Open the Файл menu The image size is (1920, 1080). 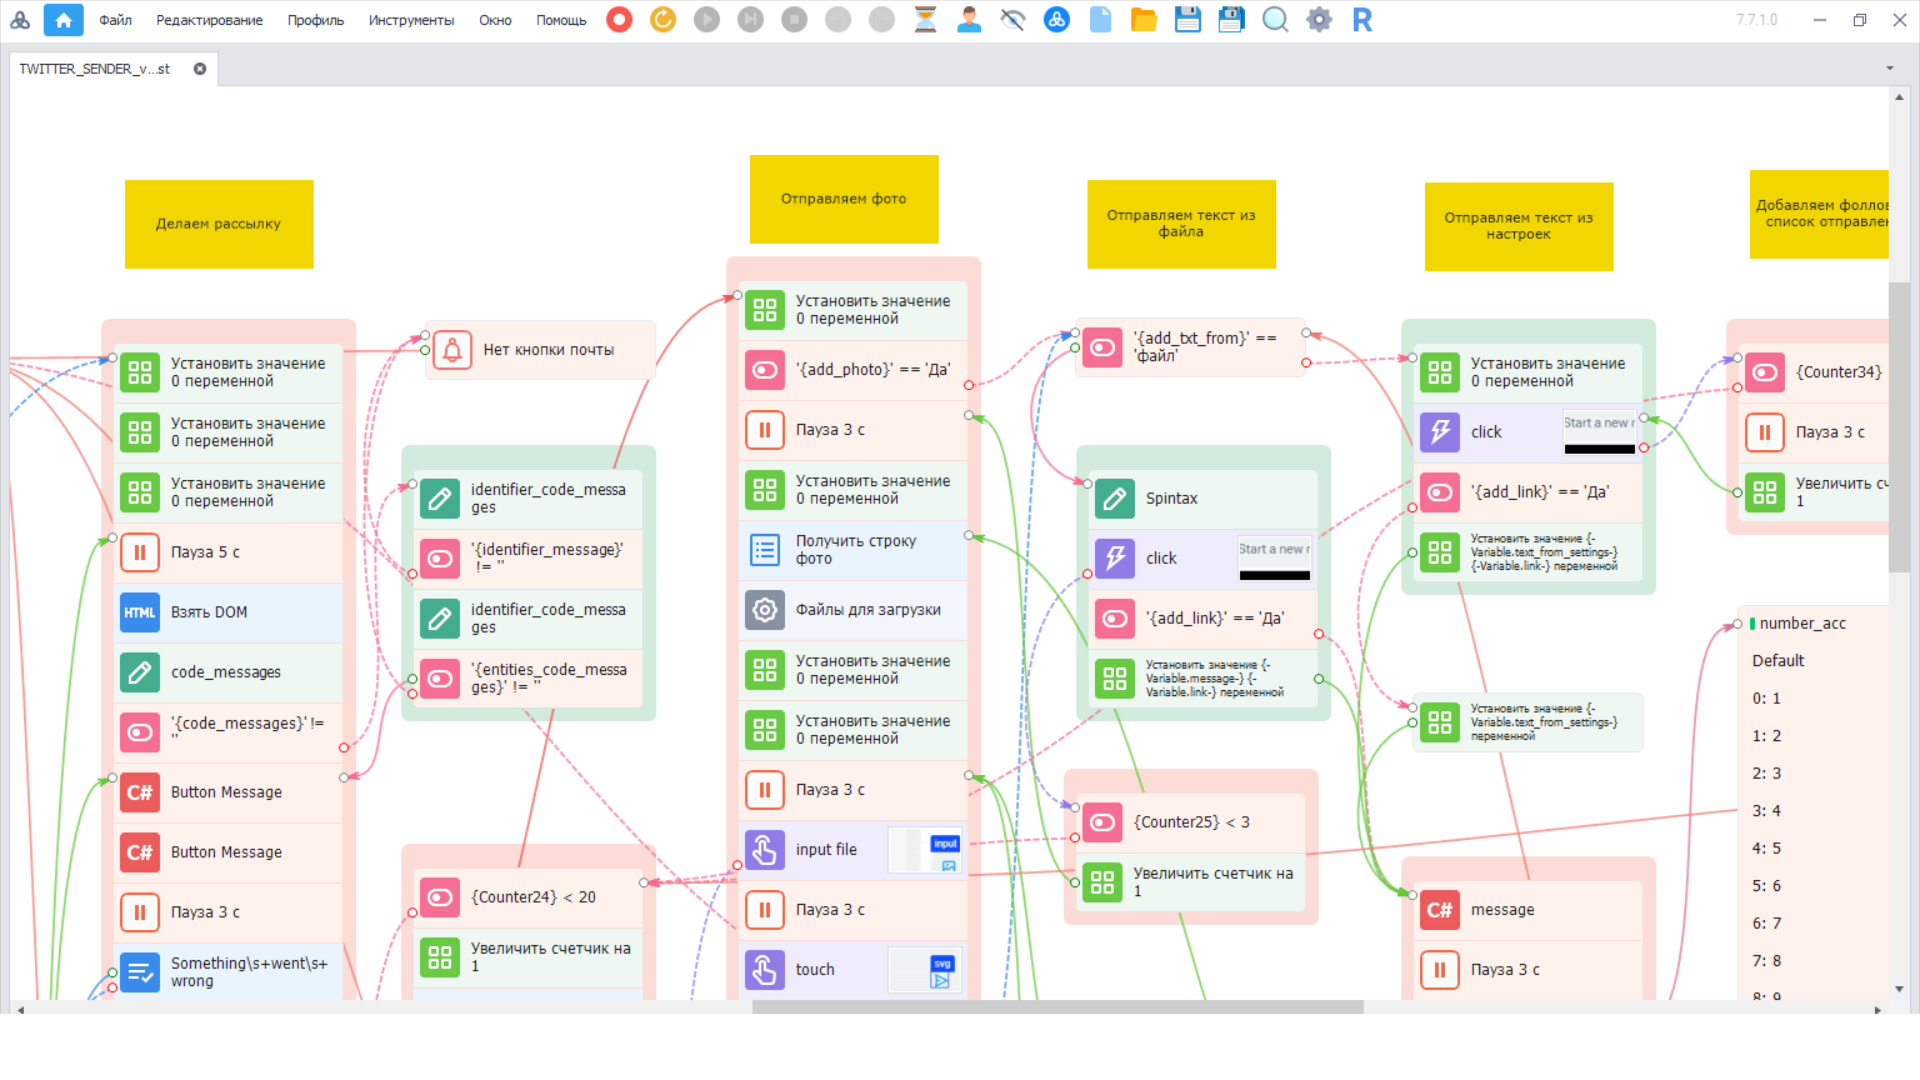pos(115,20)
